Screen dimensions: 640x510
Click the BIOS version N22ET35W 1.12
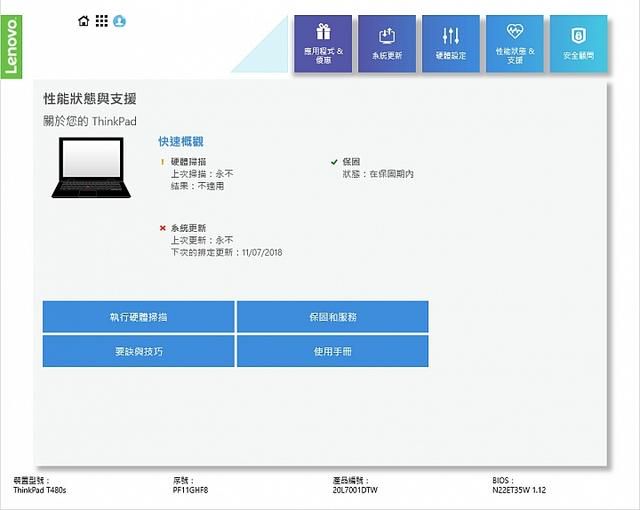pos(519,490)
